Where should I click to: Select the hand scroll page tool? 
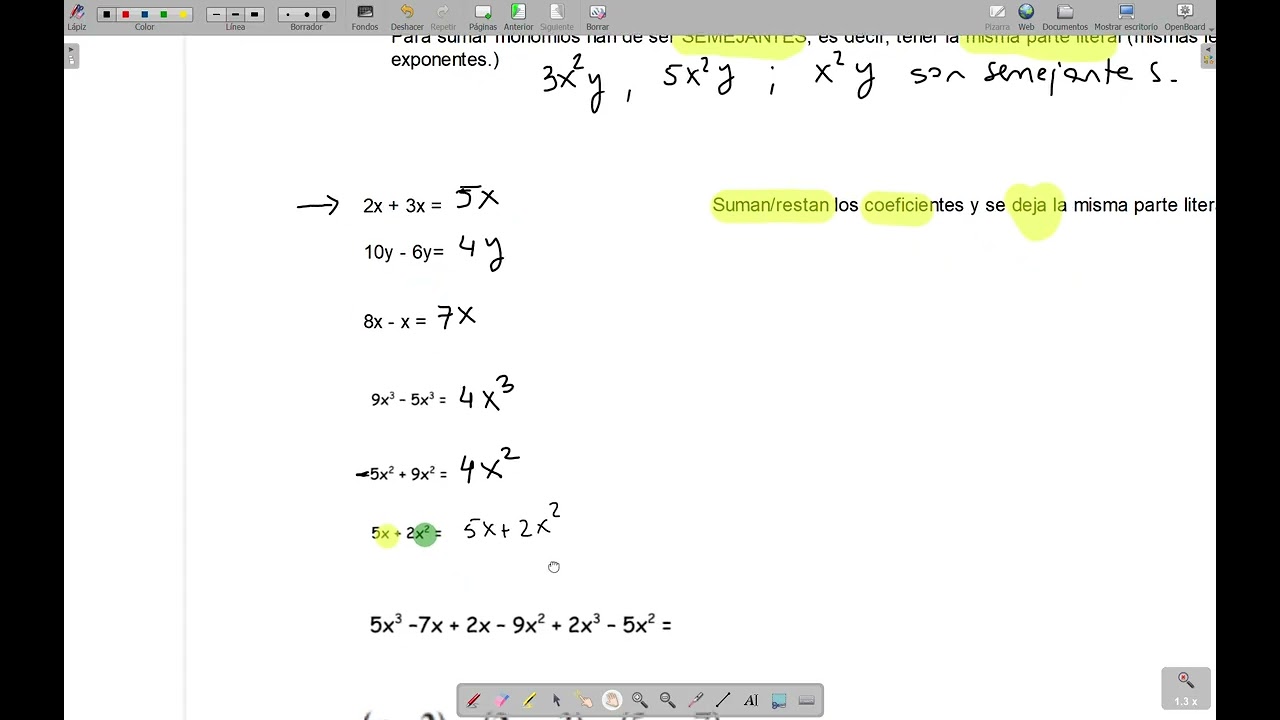[x=612, y=700]
